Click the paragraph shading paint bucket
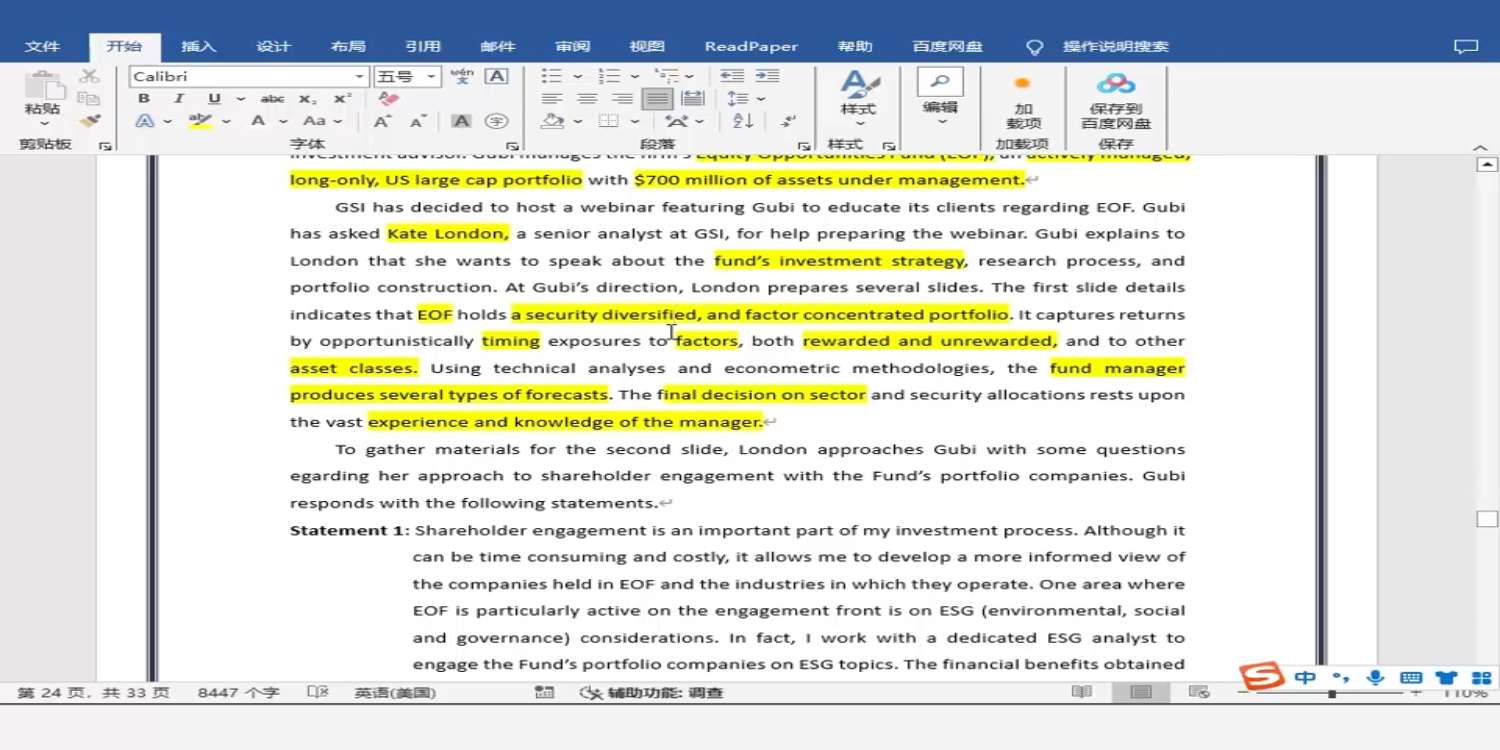1500x750 pixels. (553, 121)
